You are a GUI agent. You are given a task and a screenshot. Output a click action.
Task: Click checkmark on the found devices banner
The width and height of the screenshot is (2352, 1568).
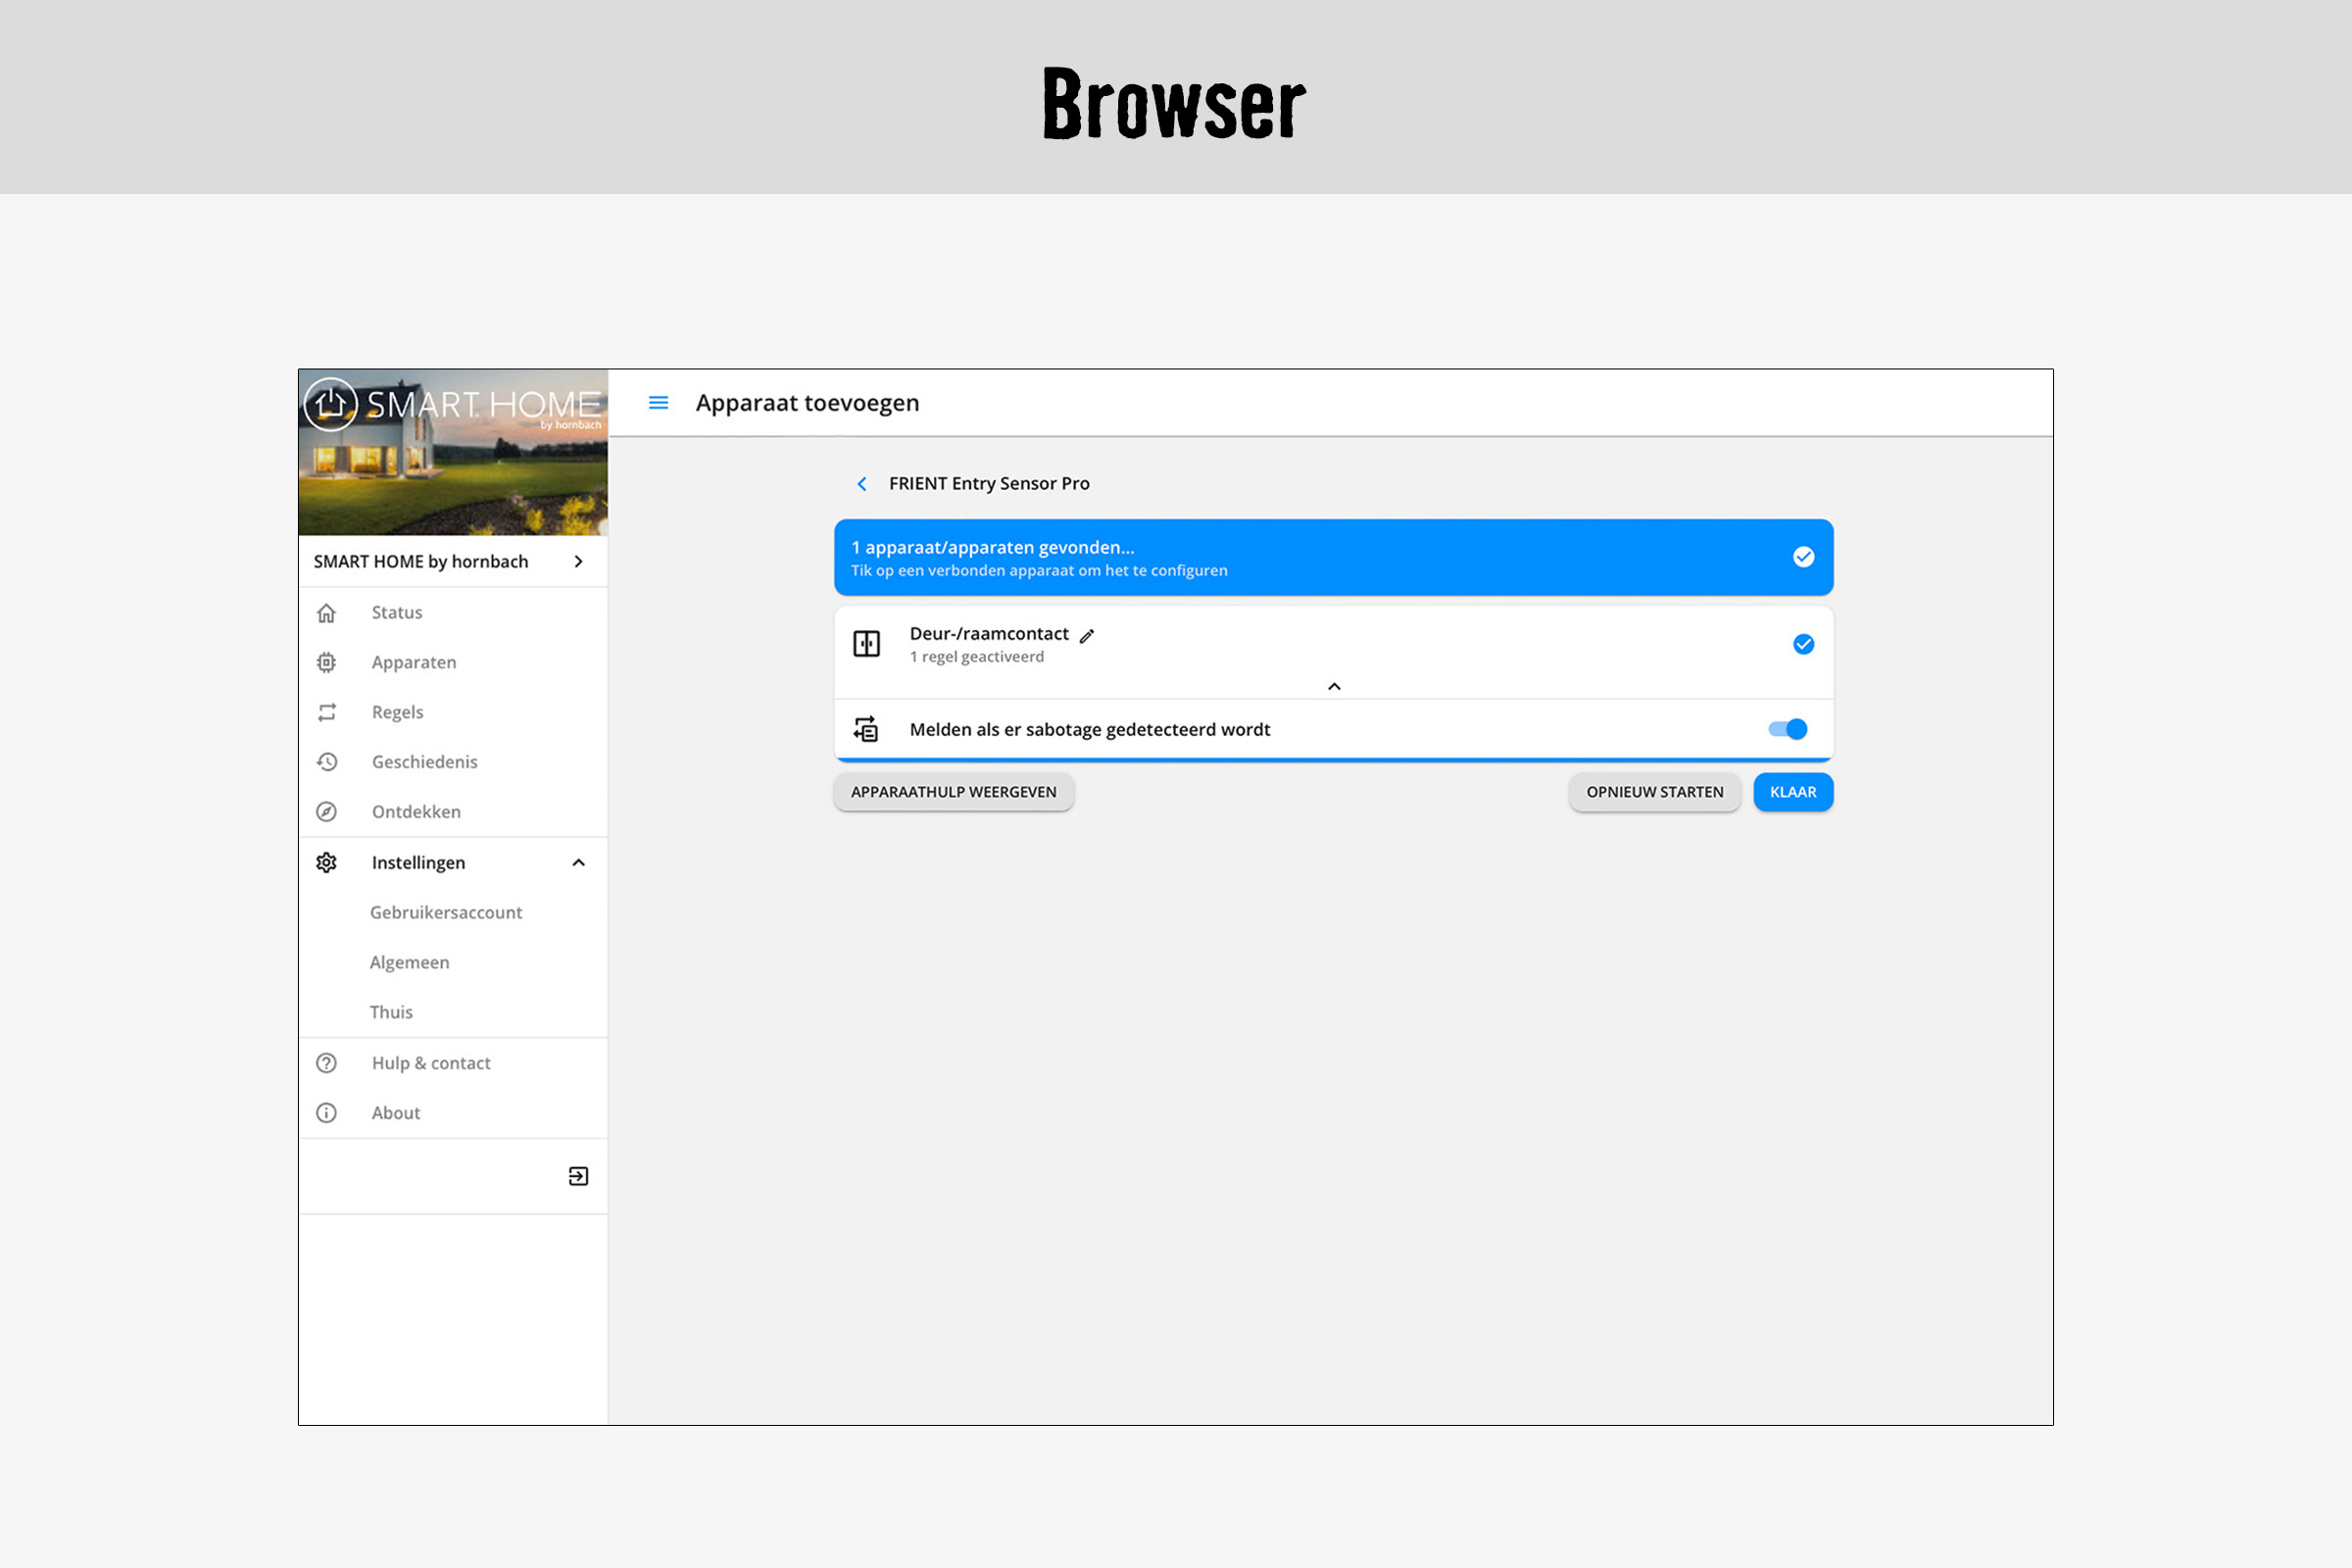pos(1803,557)
